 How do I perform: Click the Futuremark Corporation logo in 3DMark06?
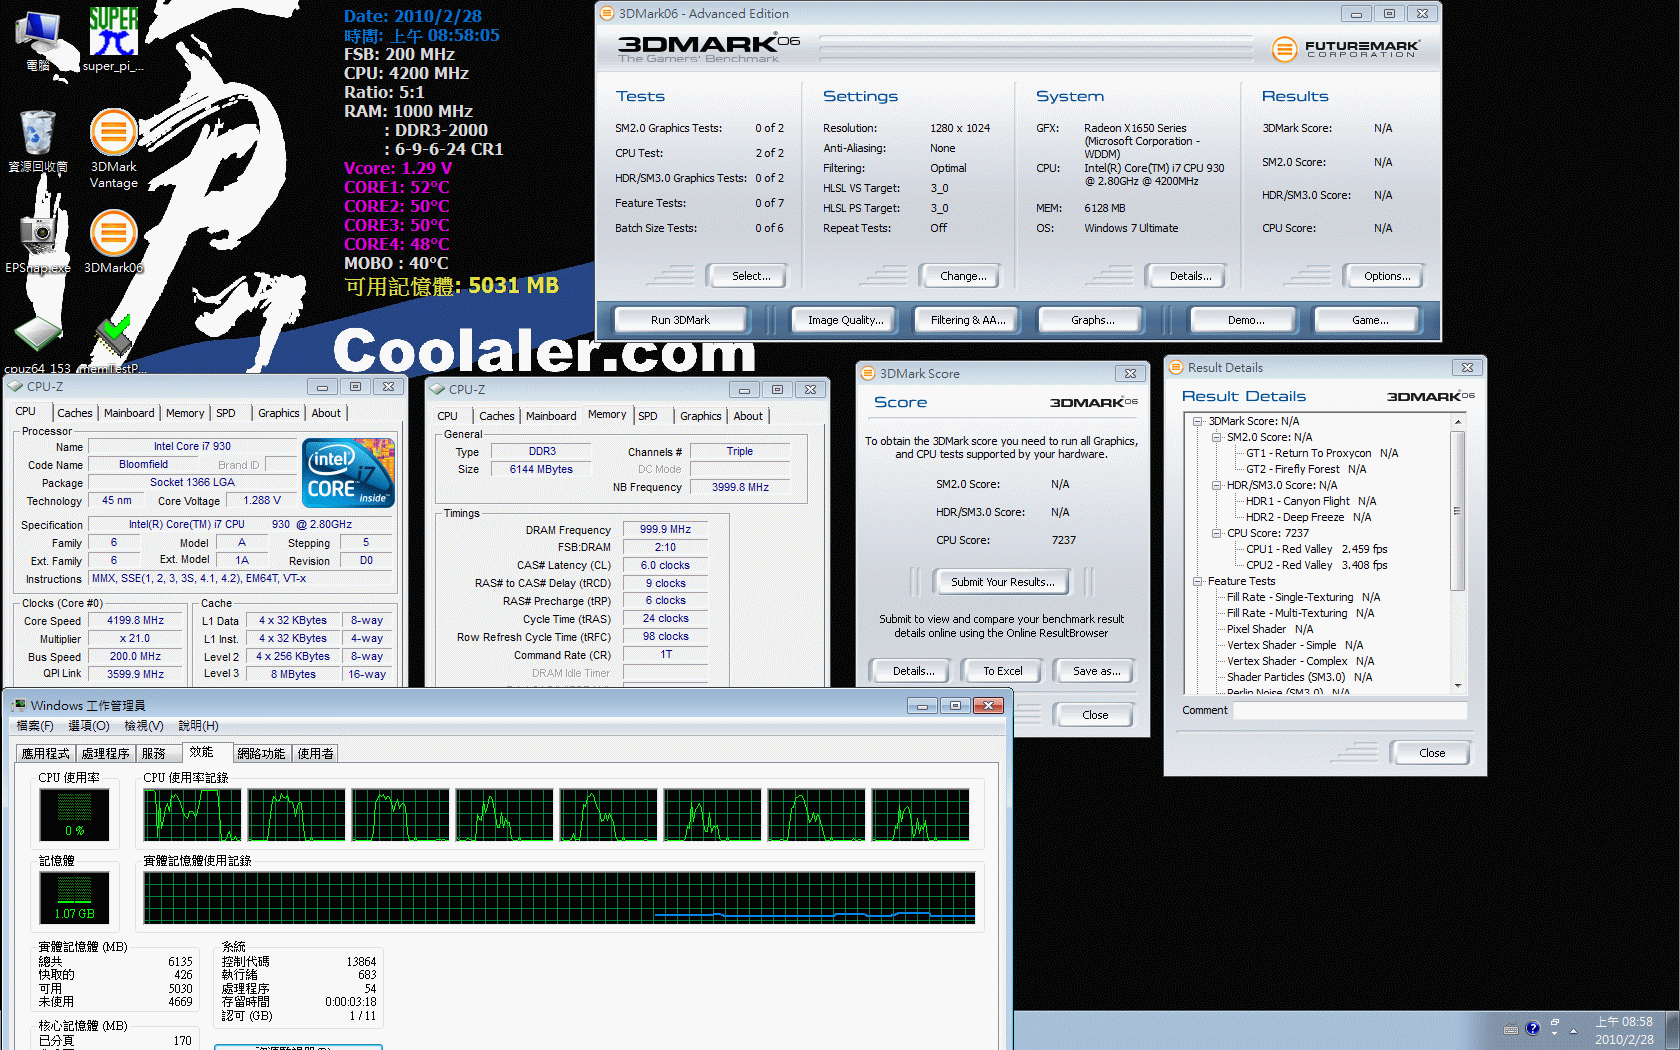pyautogui.click(x=1346, y=48)
